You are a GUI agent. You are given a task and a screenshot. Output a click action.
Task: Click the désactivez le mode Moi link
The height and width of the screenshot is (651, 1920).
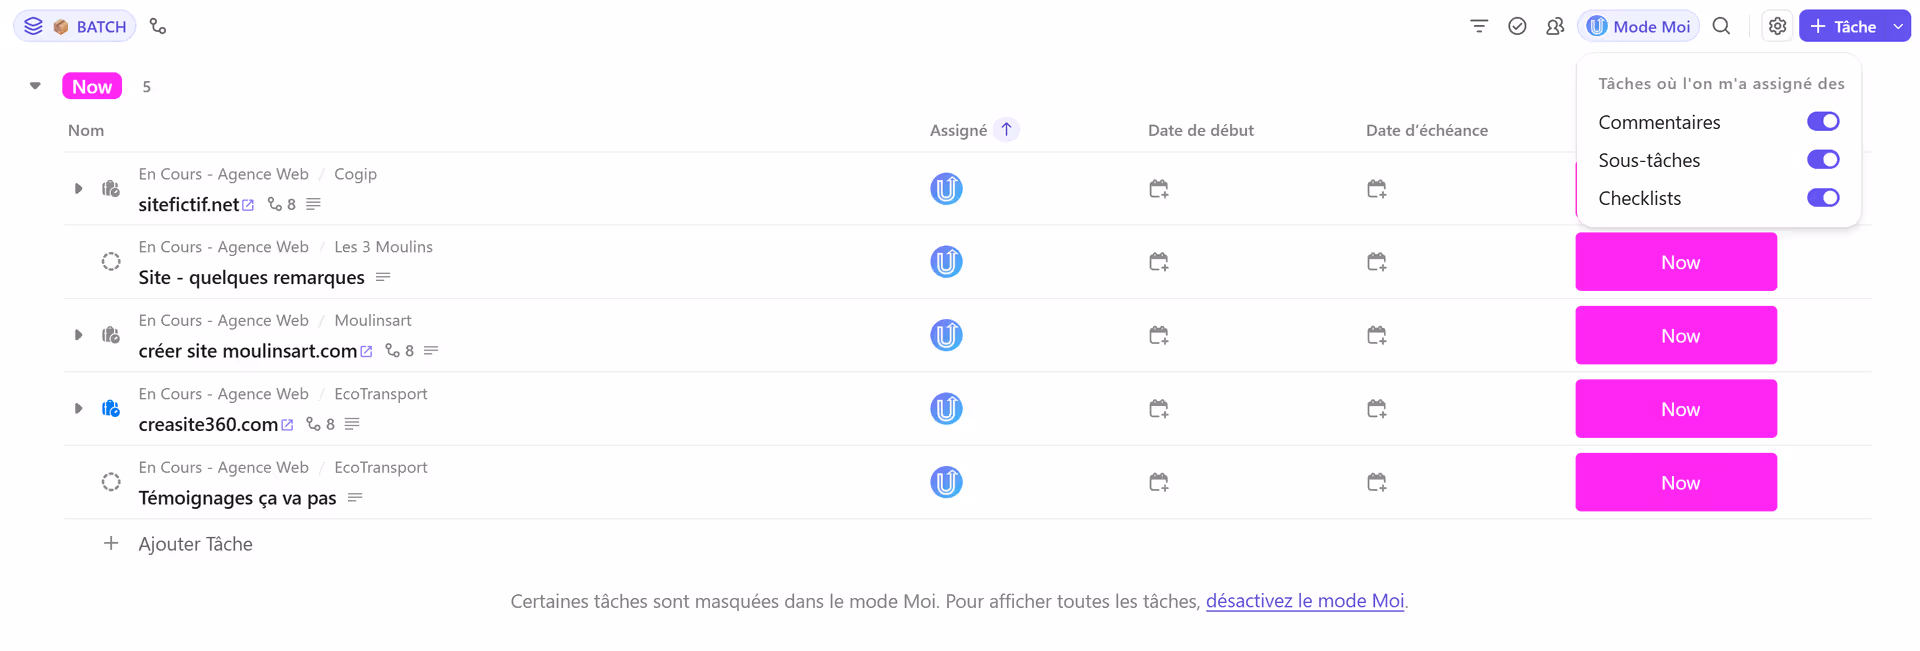[x=1304, y=601]
